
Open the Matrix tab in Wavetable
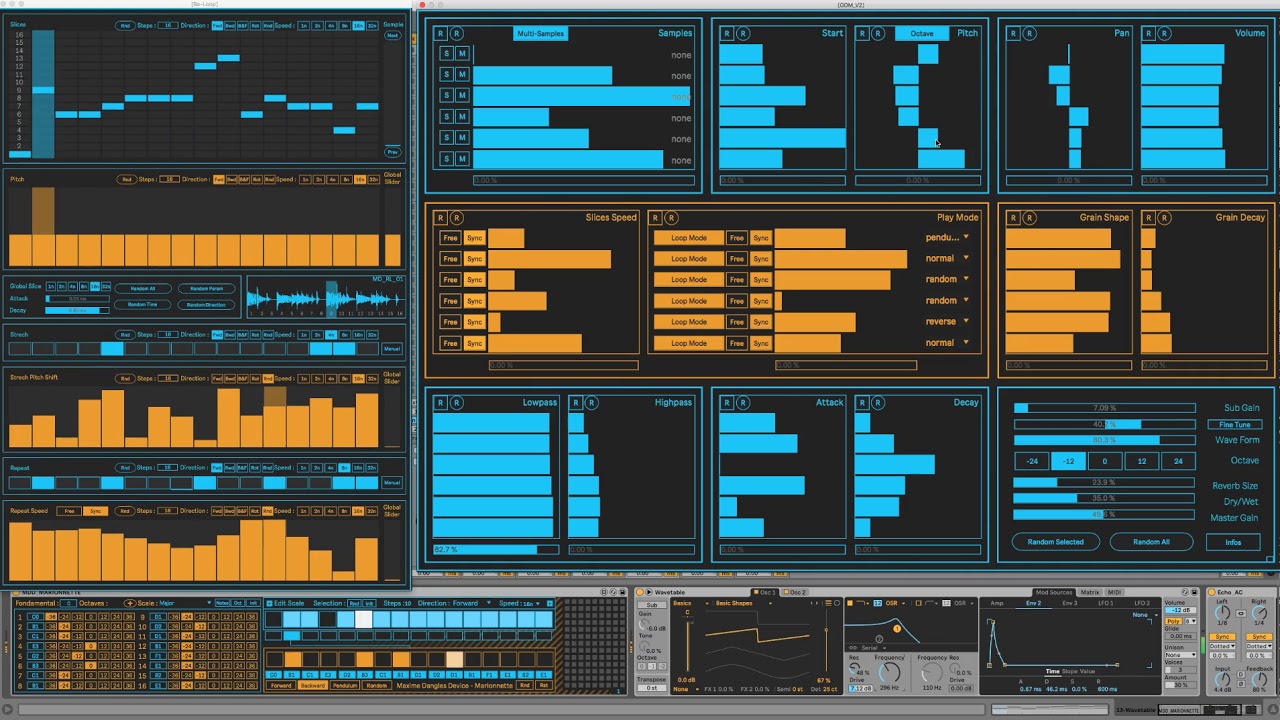tap(1090, 592)
